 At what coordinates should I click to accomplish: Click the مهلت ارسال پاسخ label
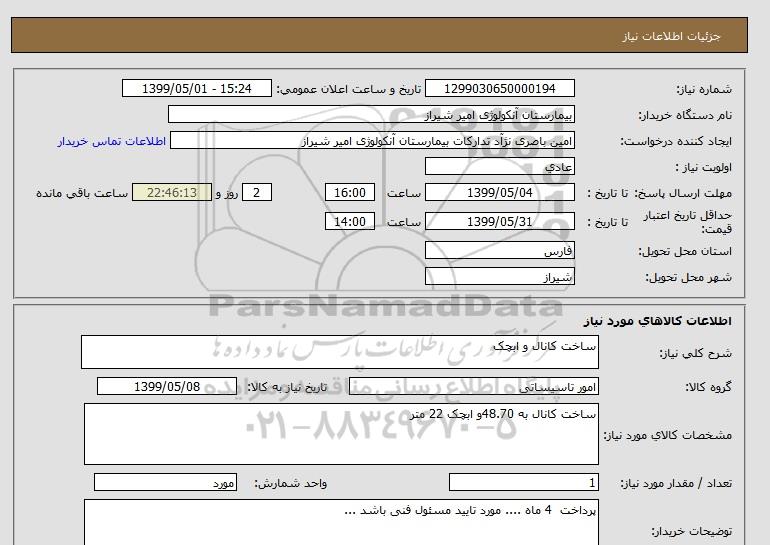click(x=683, y=193)
